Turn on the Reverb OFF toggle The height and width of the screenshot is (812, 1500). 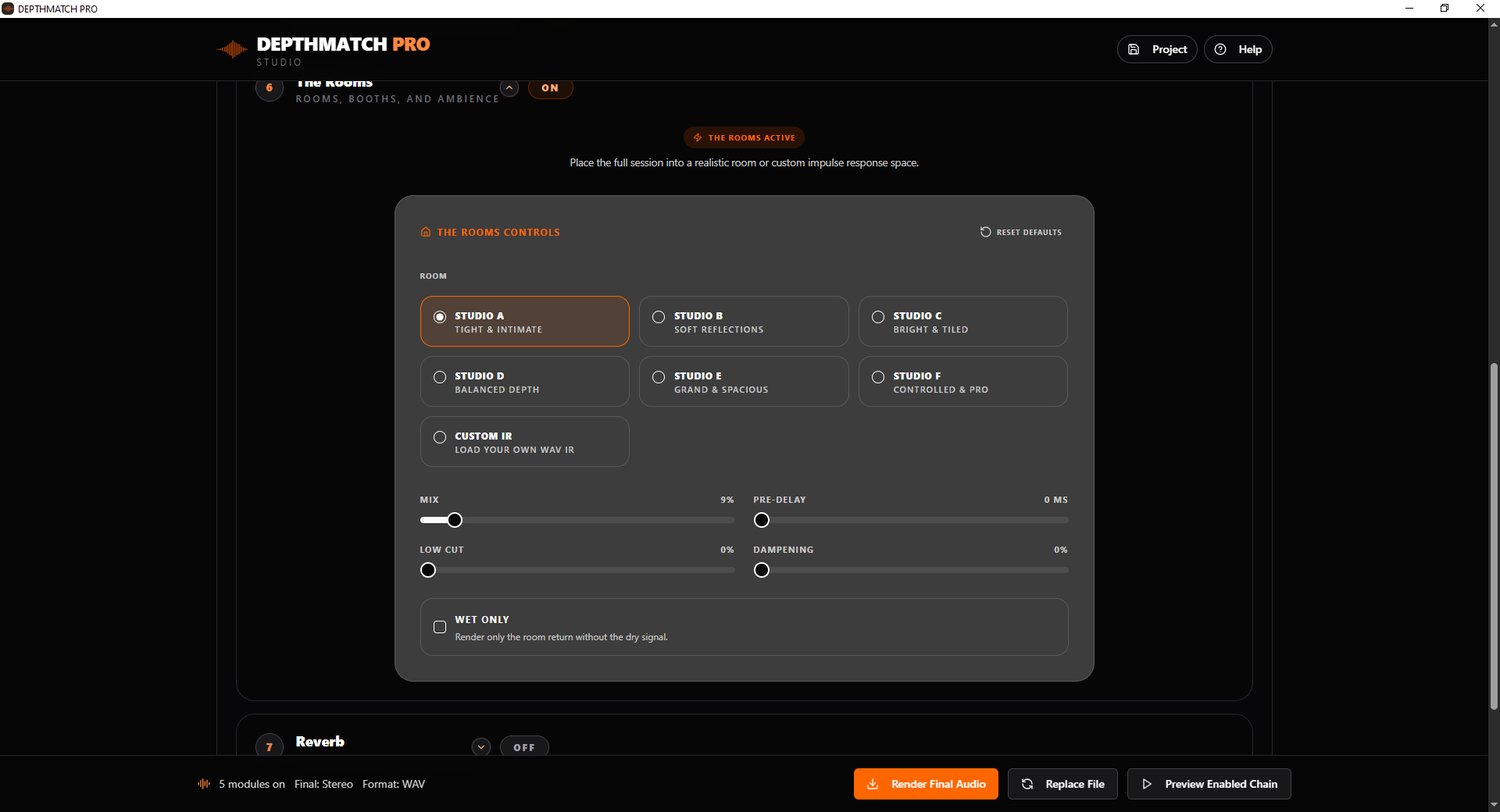[524, 747]
